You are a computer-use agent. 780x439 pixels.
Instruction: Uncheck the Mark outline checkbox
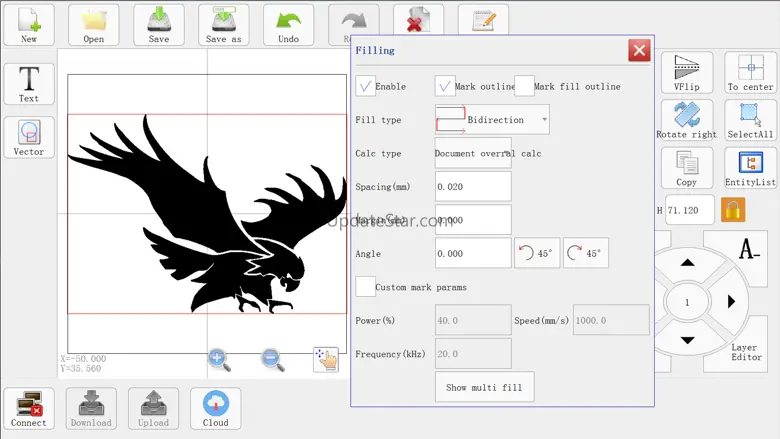coord(445,86)
